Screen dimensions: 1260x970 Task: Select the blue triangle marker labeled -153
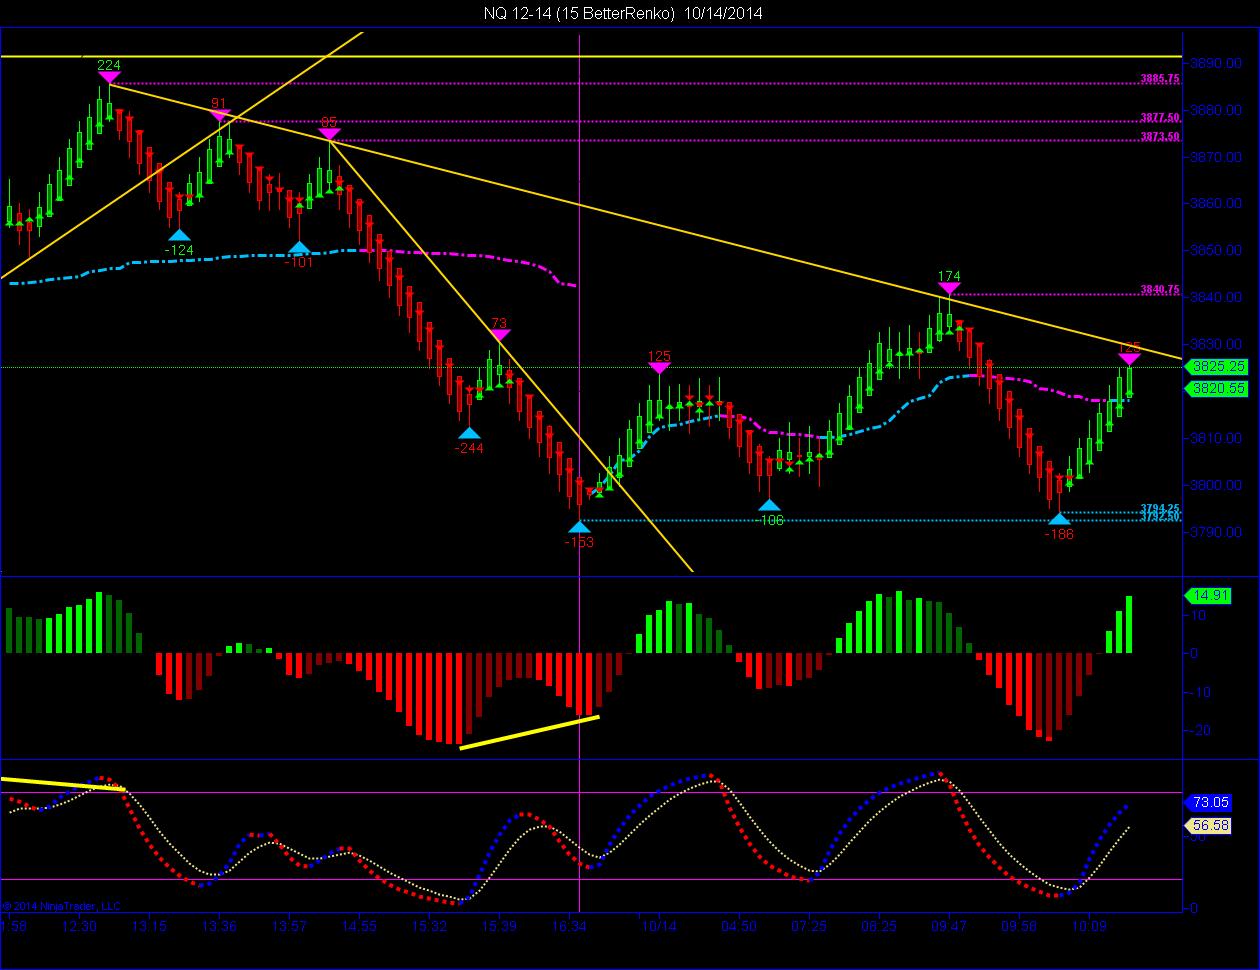(x=579, y=526)
